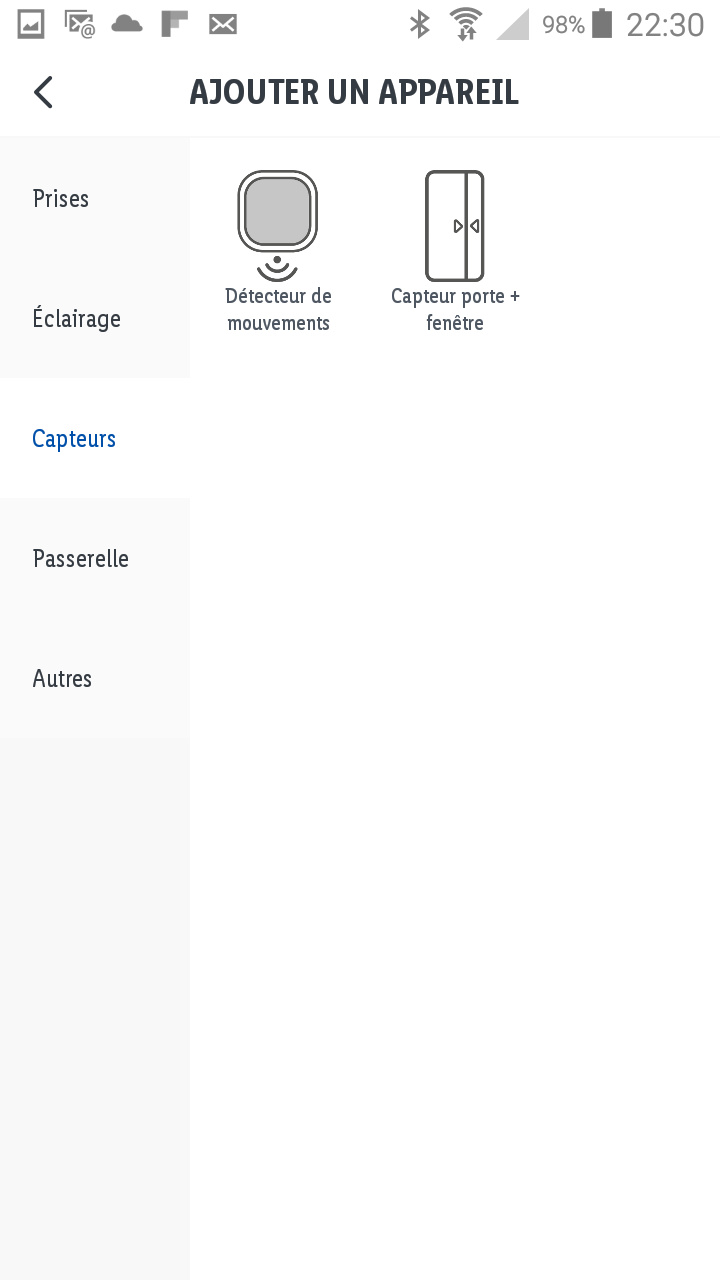
Task: Open the Passerelle category
Action: tap(95, 558)
